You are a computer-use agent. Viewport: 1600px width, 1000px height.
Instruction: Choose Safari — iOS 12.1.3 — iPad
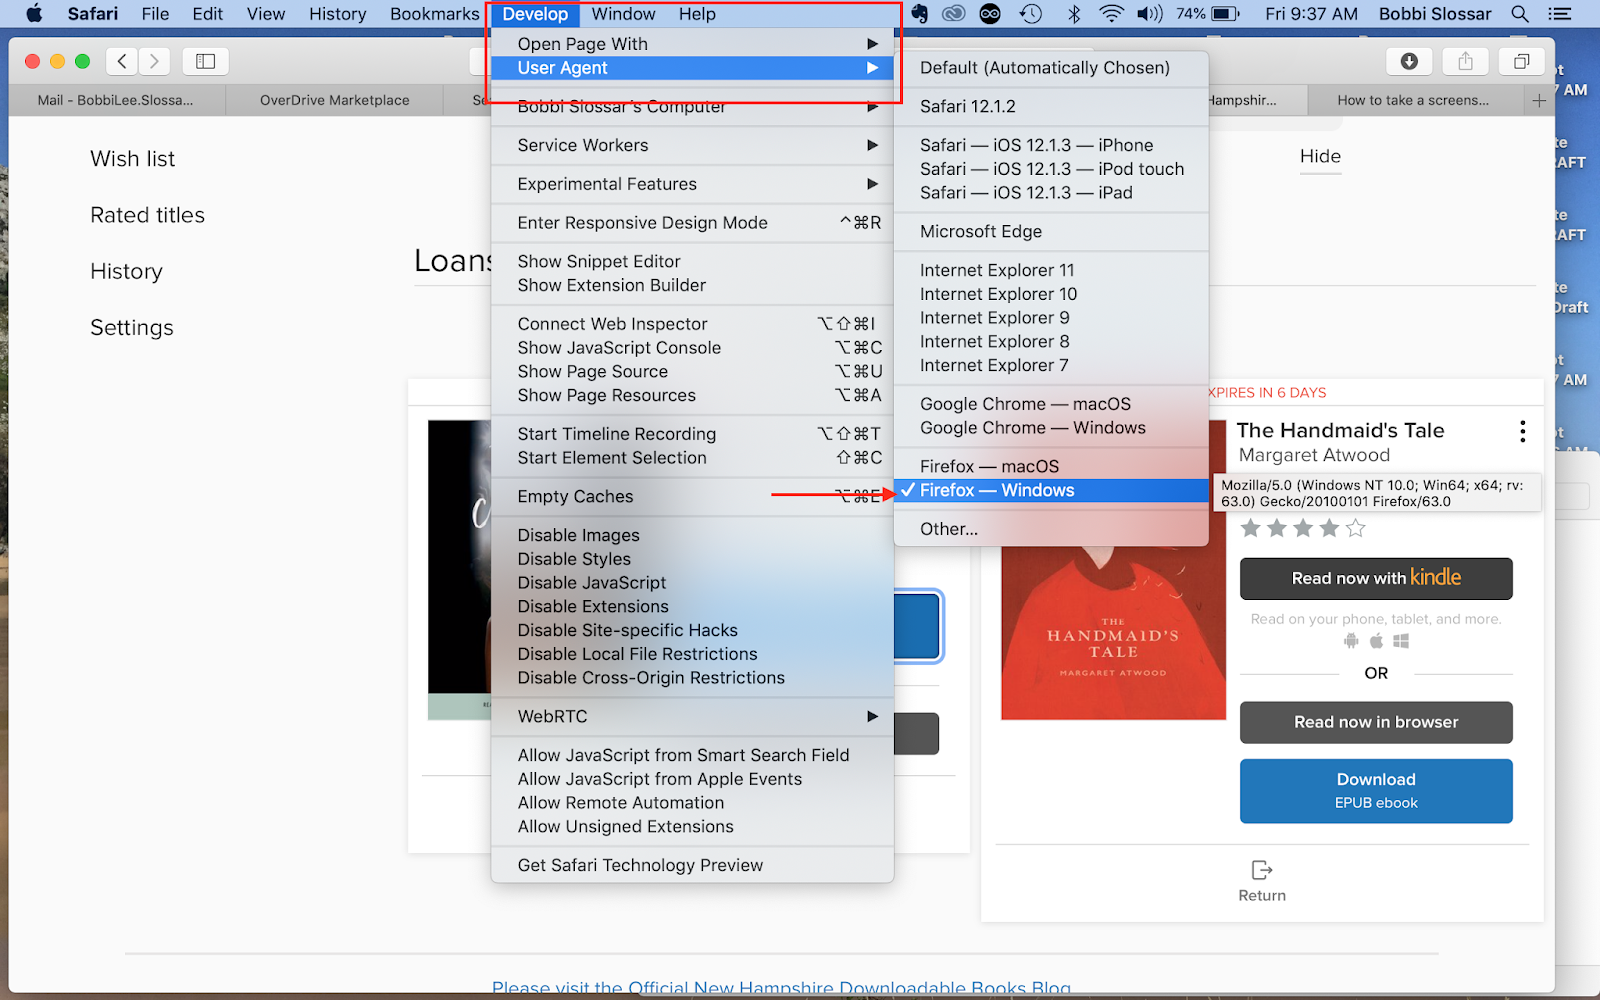(1051, 193)
